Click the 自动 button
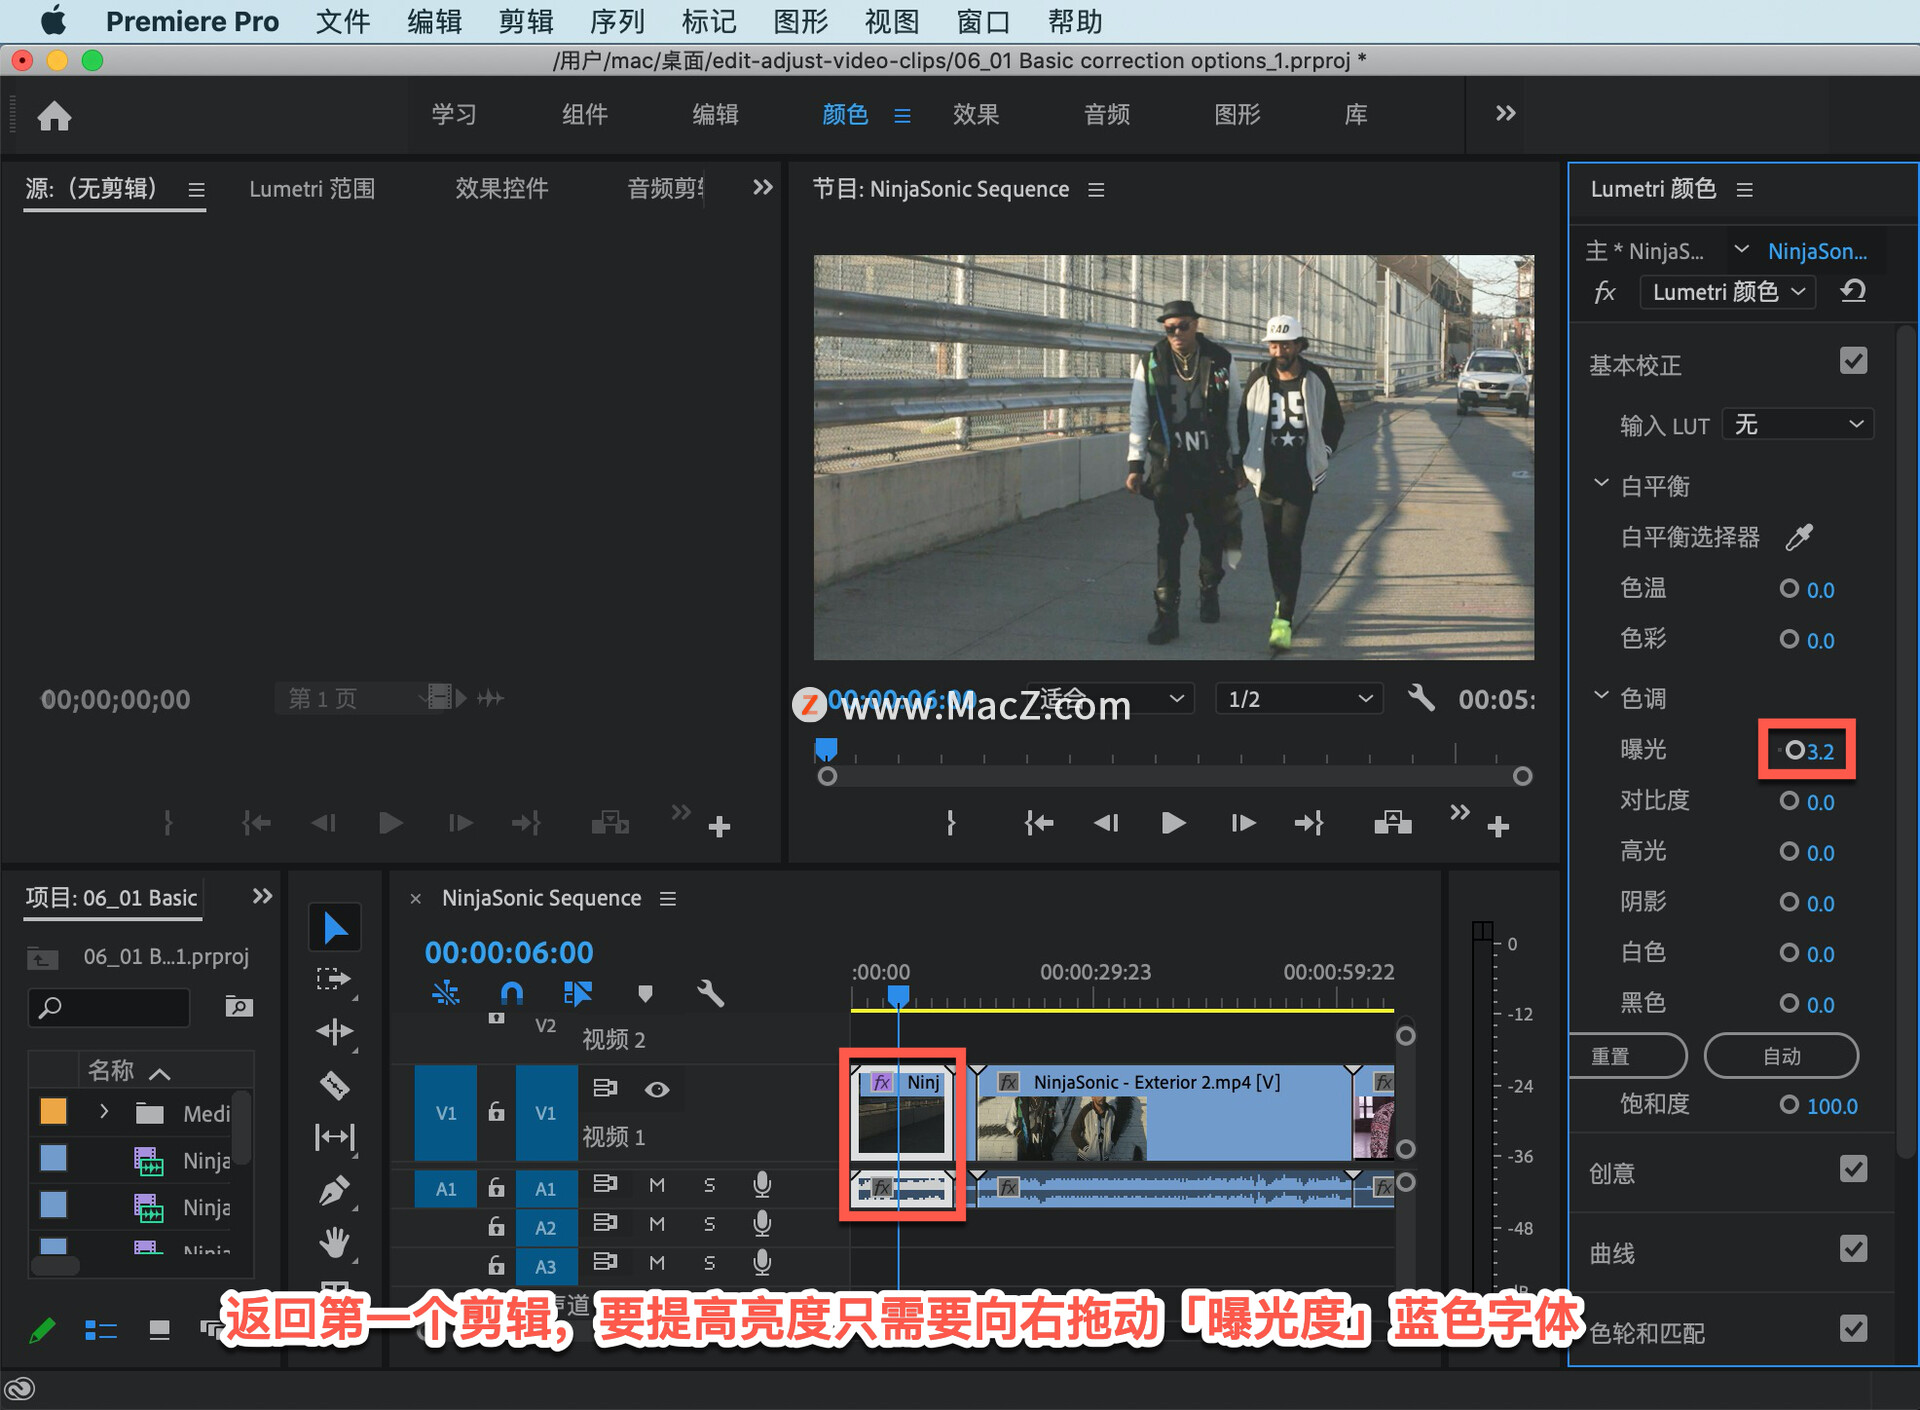This screenshot has width=1920, height=1410. pos(1781,1056)
